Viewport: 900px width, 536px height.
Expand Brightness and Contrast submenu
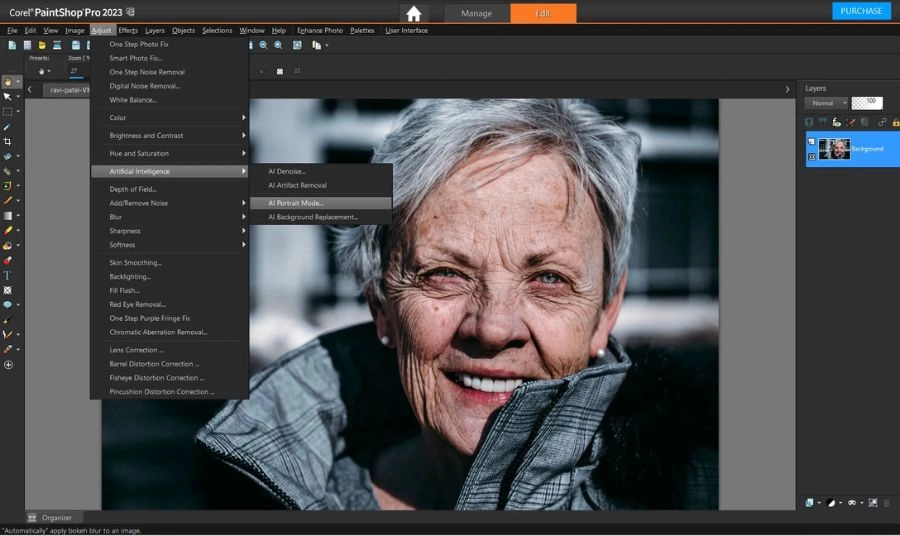pos(169,135)
